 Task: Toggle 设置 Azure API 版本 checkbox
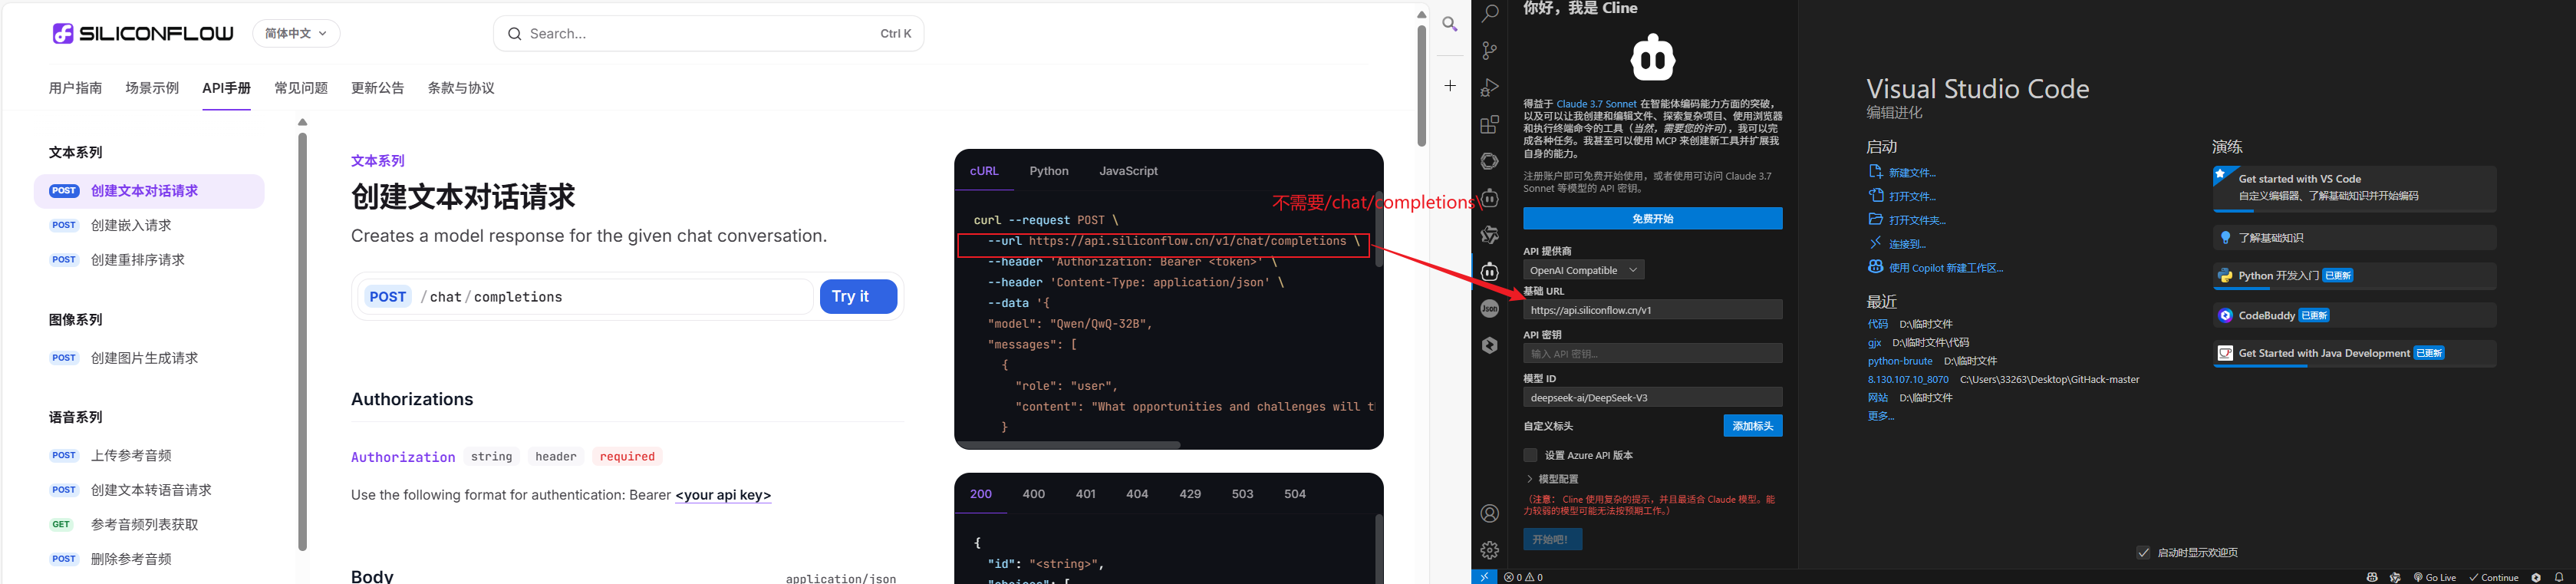point(1530,455)
